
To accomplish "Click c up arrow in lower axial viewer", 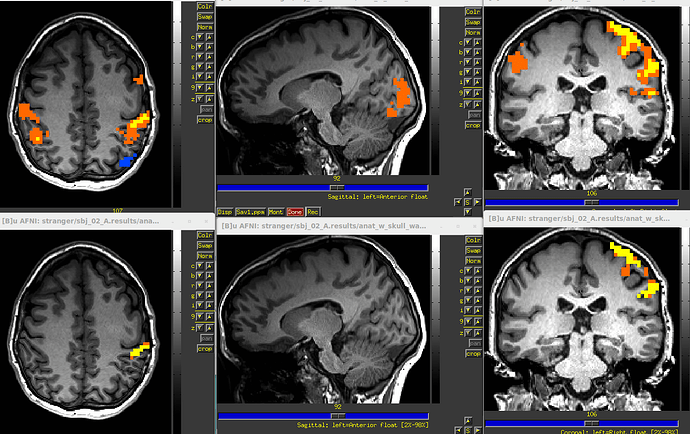I will 209,266.
